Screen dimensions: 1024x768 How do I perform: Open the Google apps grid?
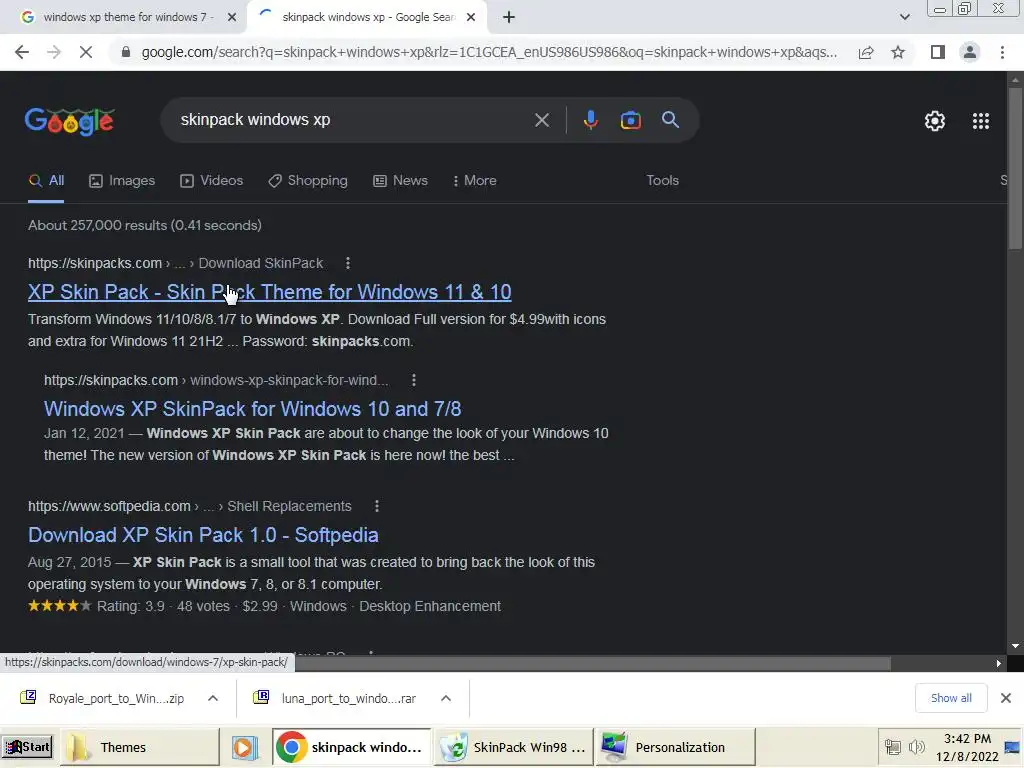pos(981,121)
